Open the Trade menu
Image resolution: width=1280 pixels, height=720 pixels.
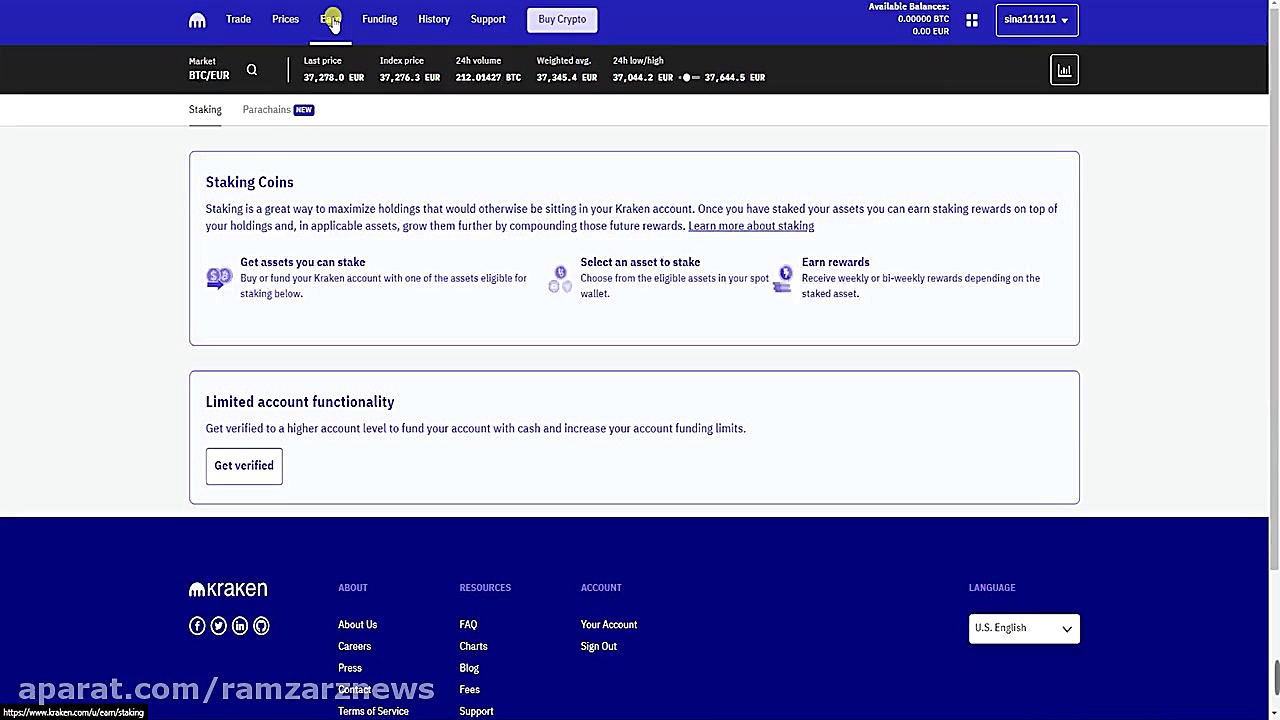tap(238, 19)
